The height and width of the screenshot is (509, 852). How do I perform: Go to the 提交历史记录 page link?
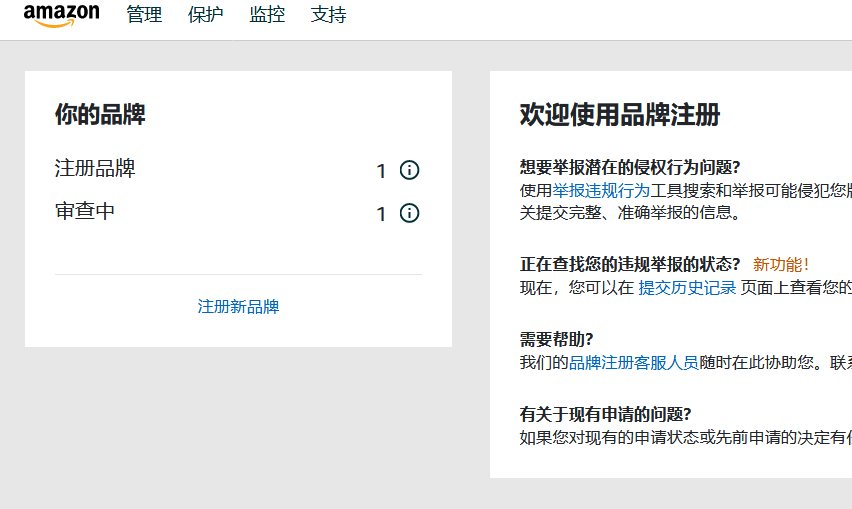[687, 288]
